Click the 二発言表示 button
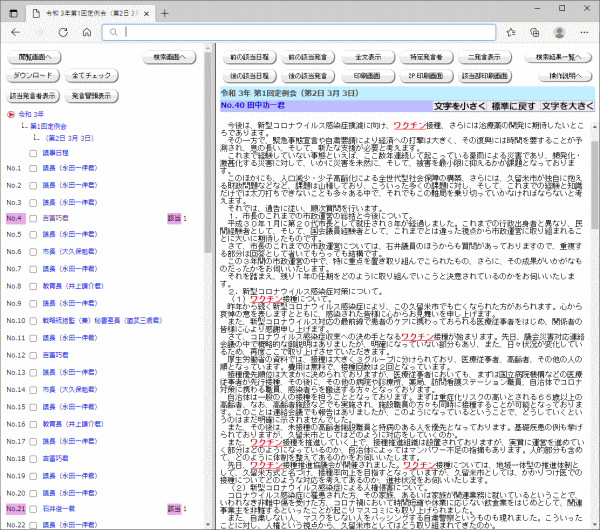 click(x=484, y=57)
